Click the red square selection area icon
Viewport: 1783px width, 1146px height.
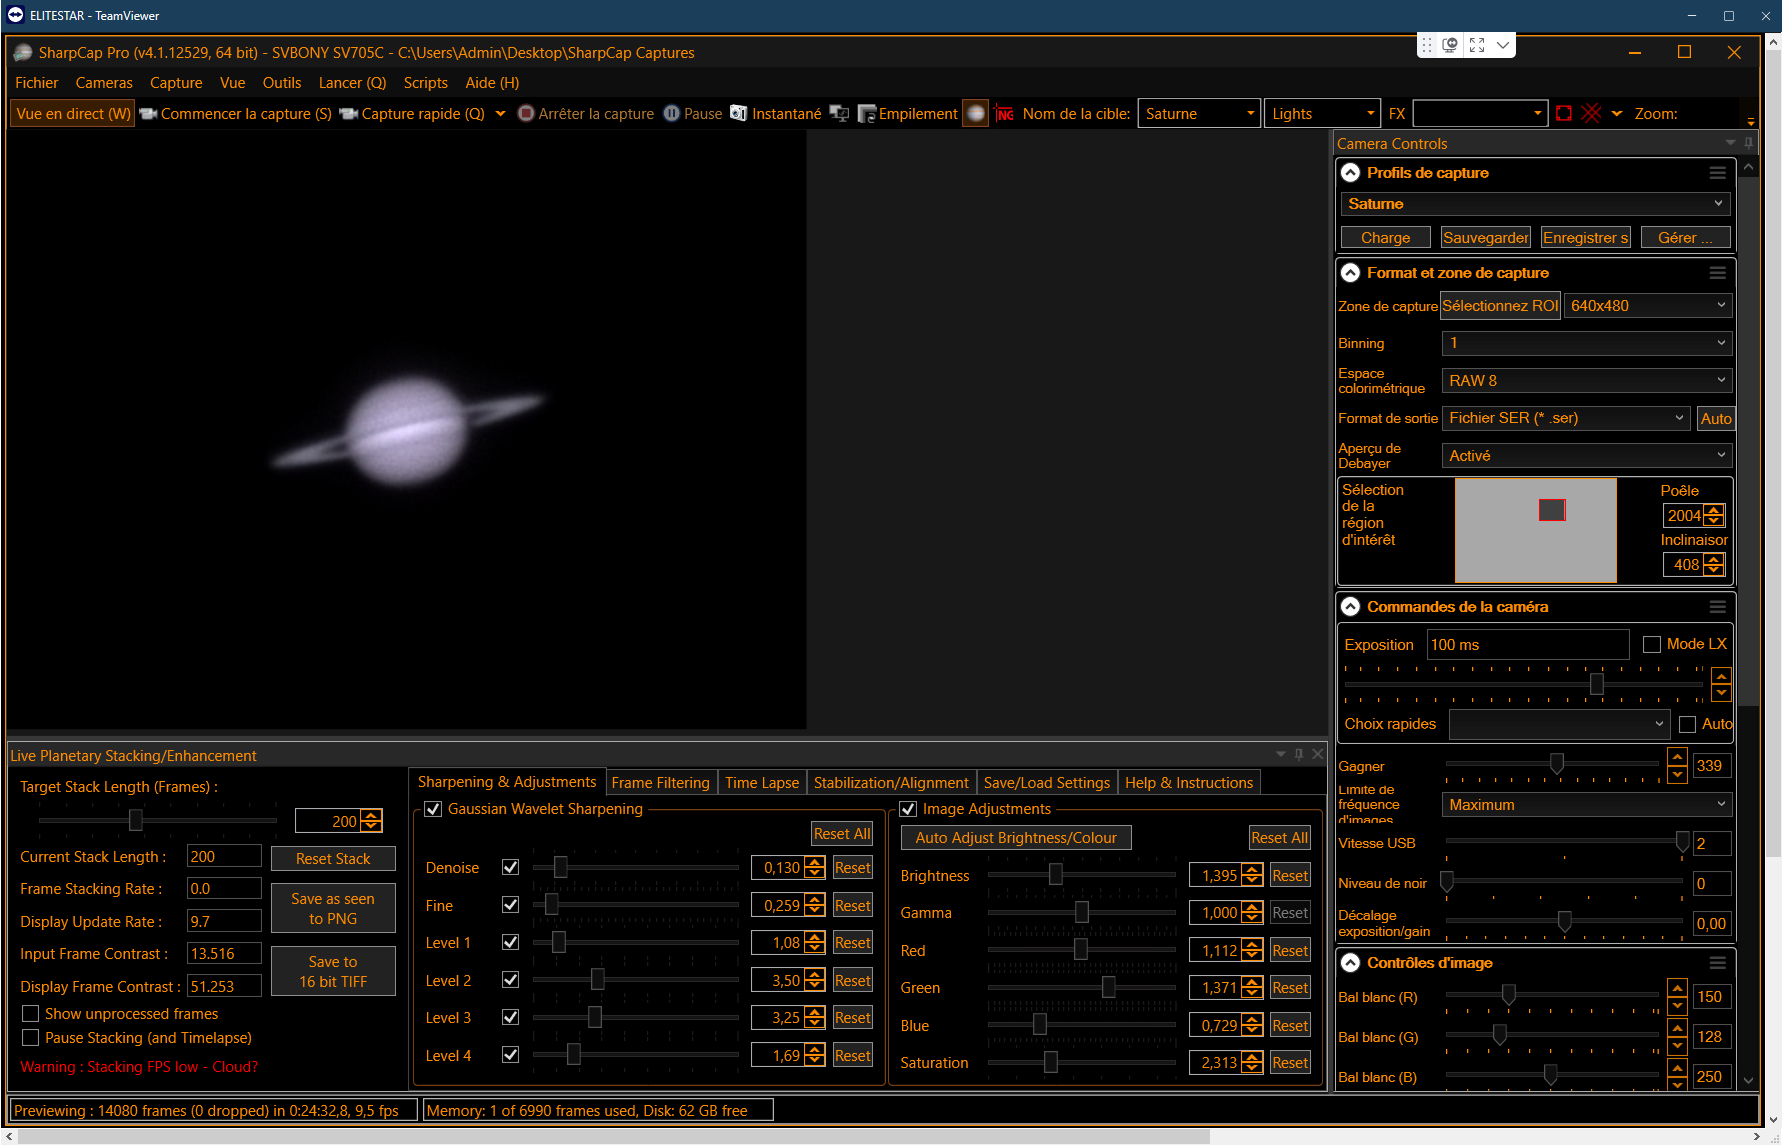[x=1564, y=114]
